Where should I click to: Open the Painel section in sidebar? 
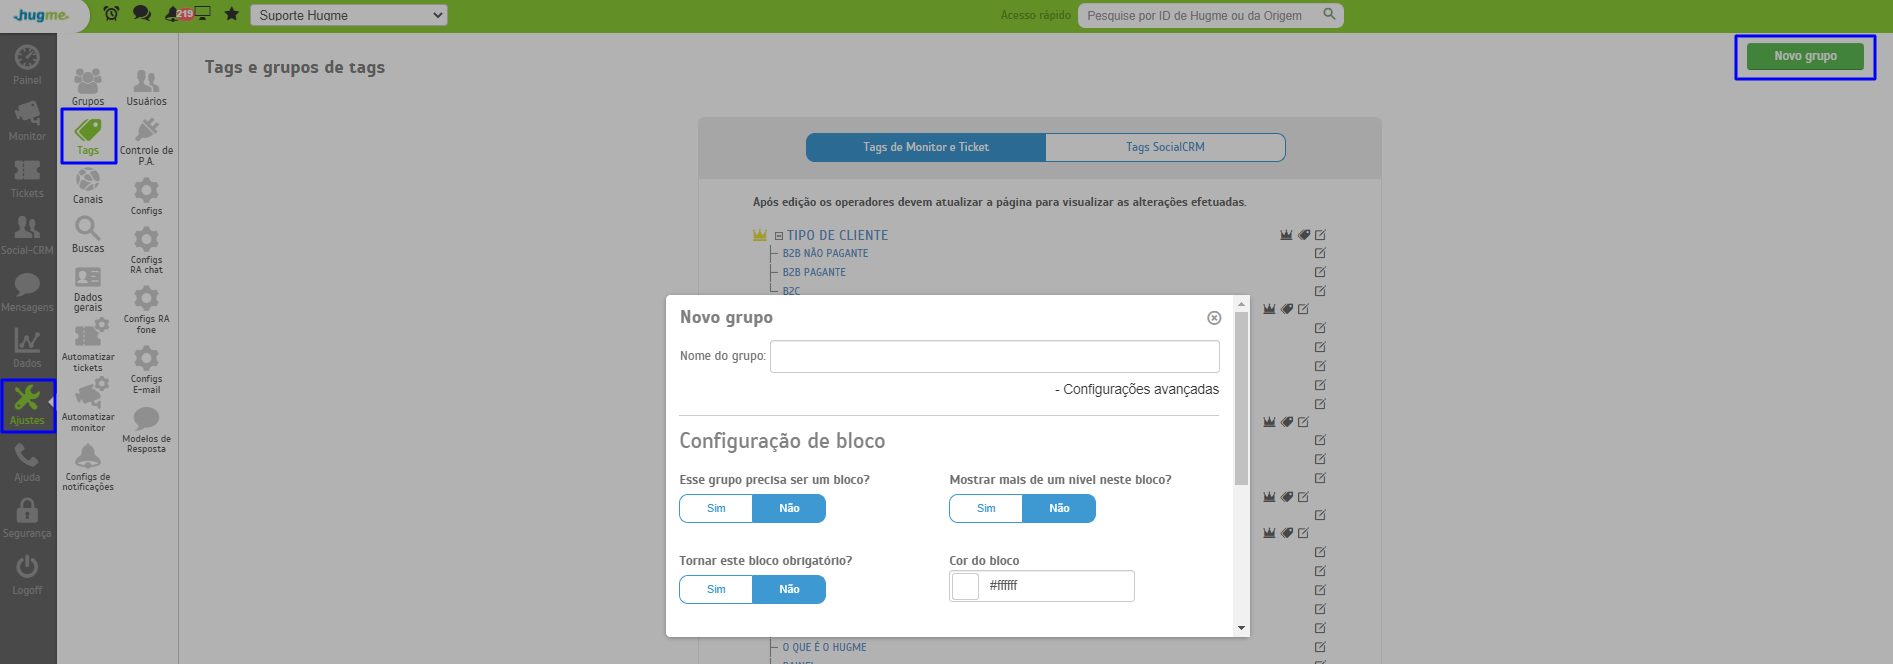click(27, 65)
